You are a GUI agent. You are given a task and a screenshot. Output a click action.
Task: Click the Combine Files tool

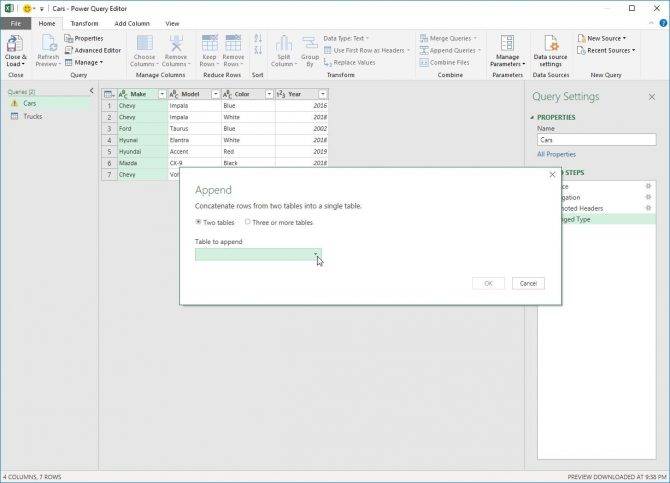click(x=444, y=62)
